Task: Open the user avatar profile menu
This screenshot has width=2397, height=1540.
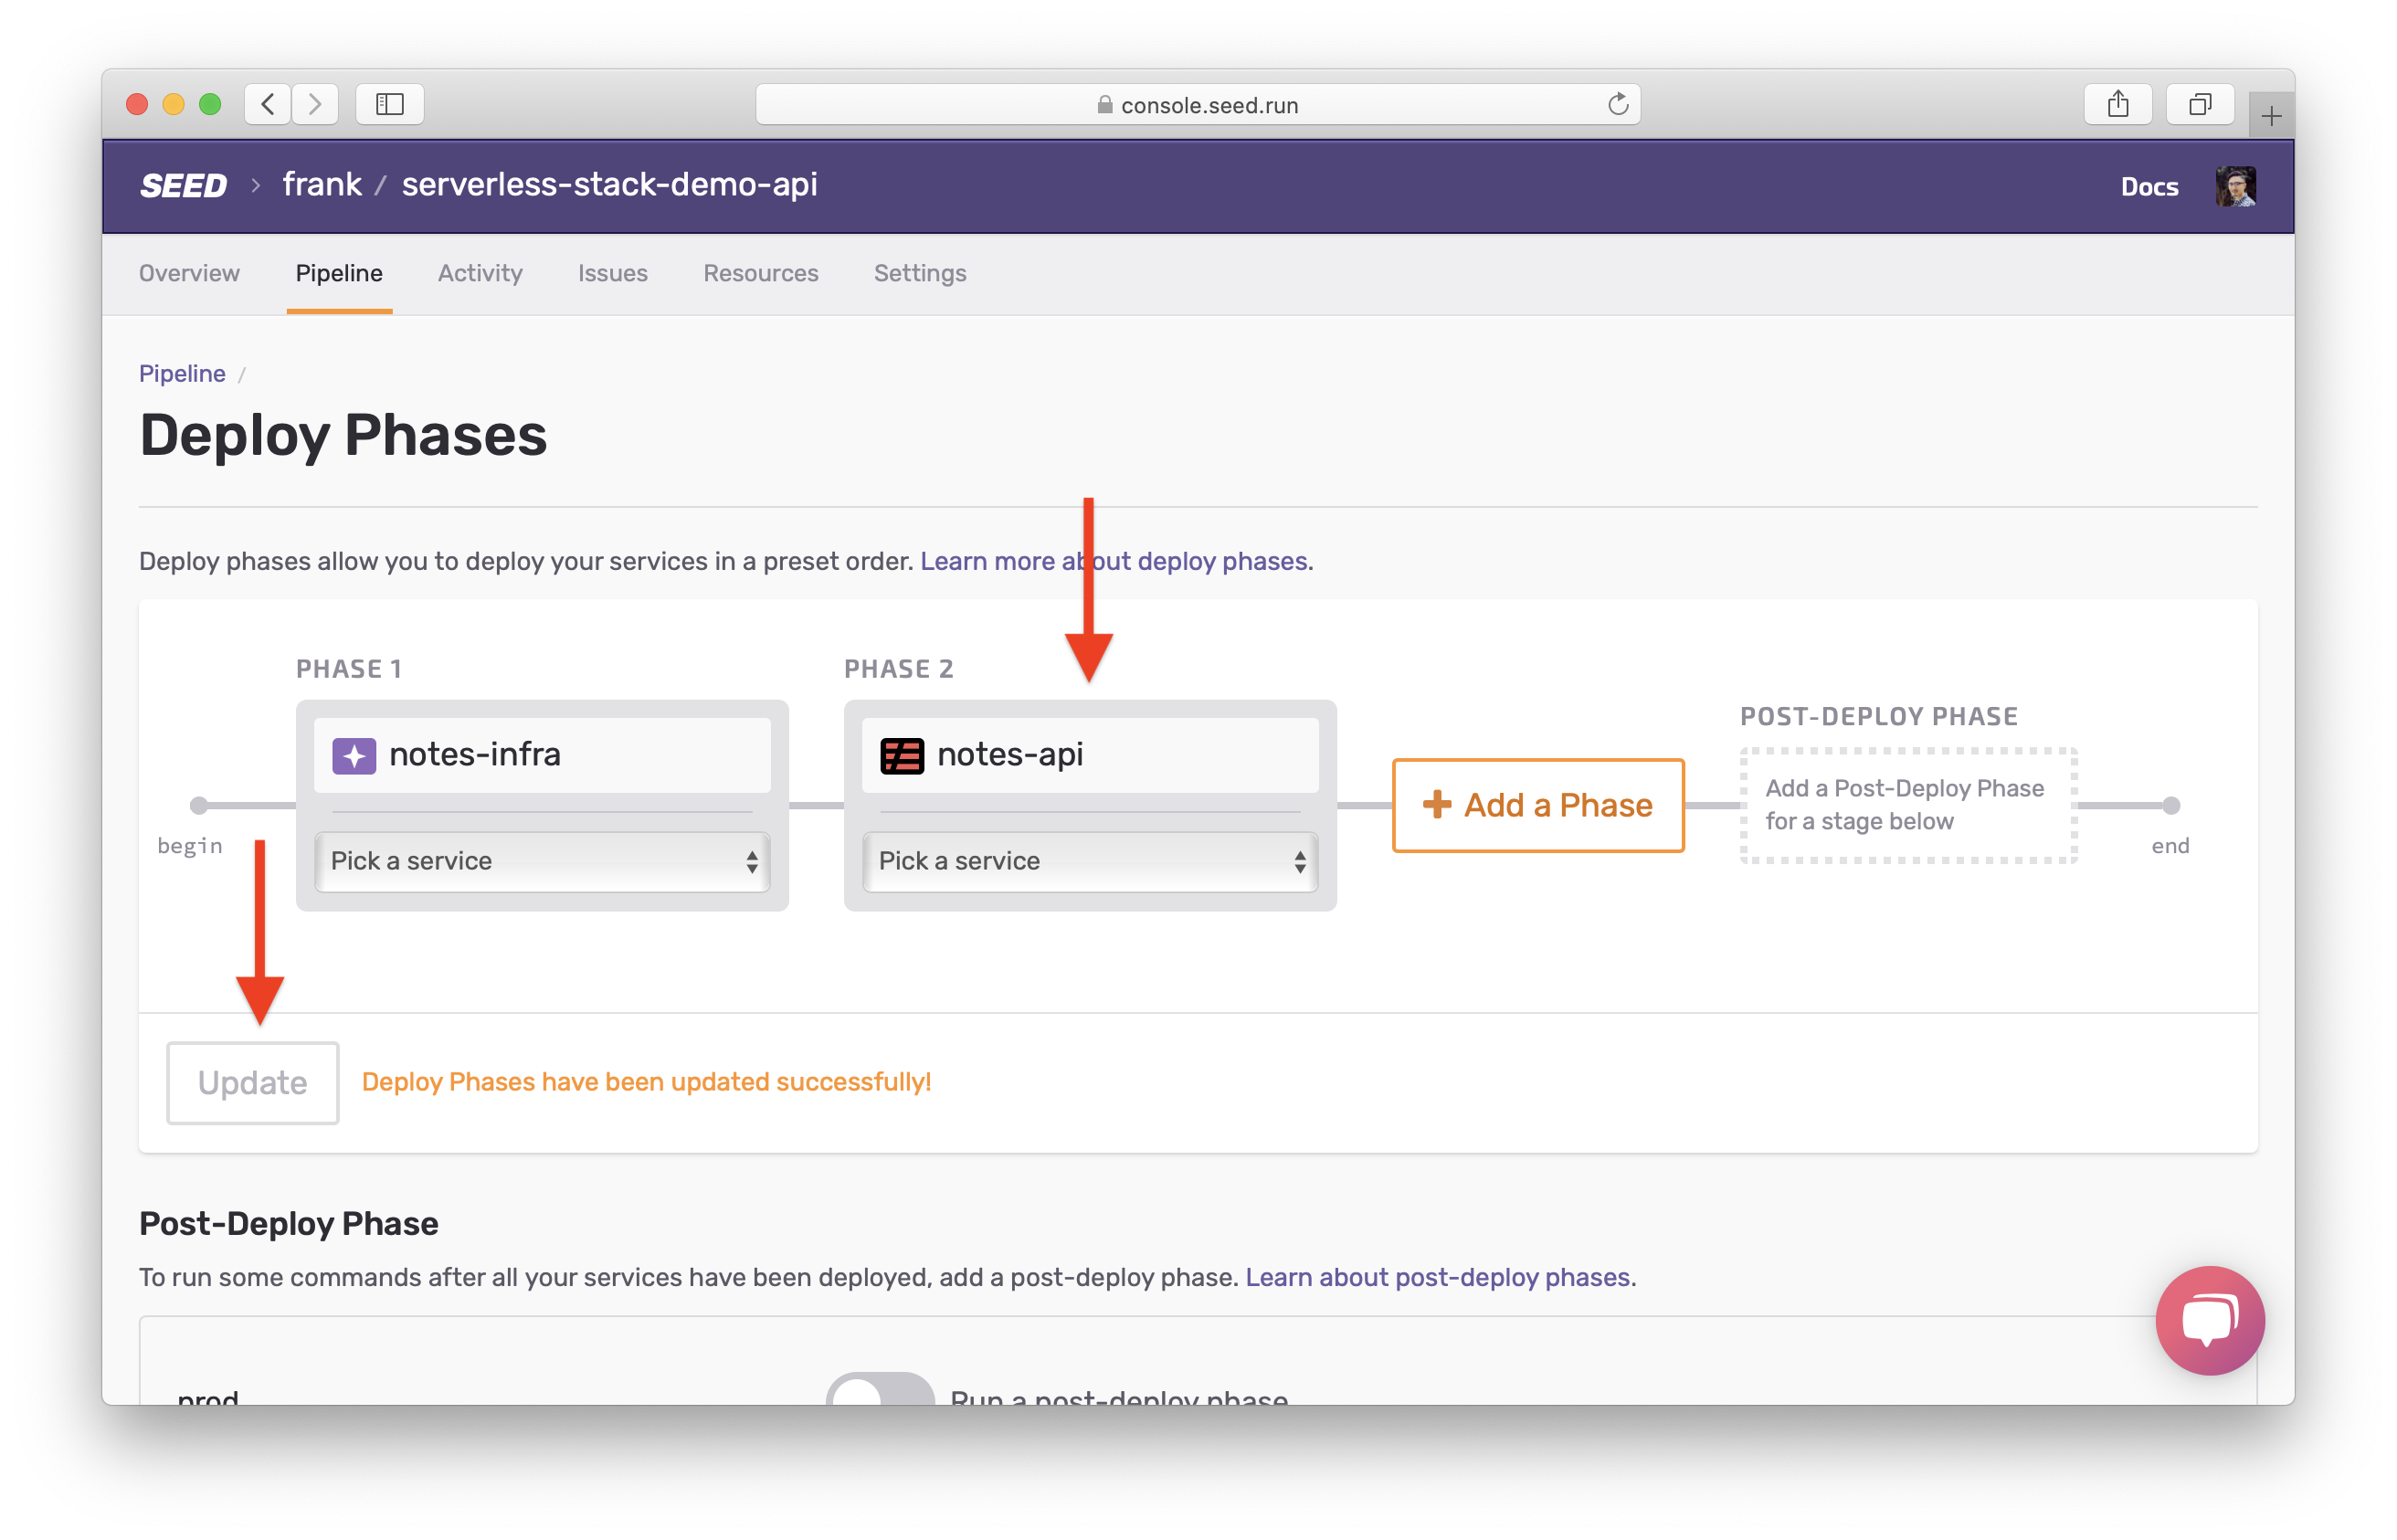Action: click(x=2234, y=186)
